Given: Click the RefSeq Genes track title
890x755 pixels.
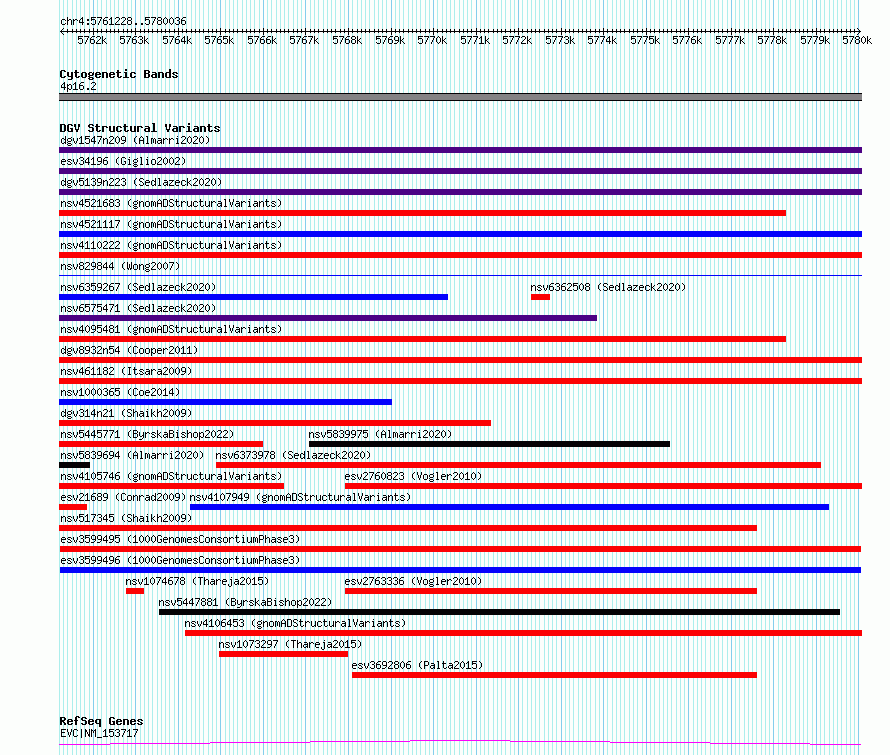Looking at the screenshot, I should tap(101, 721).
